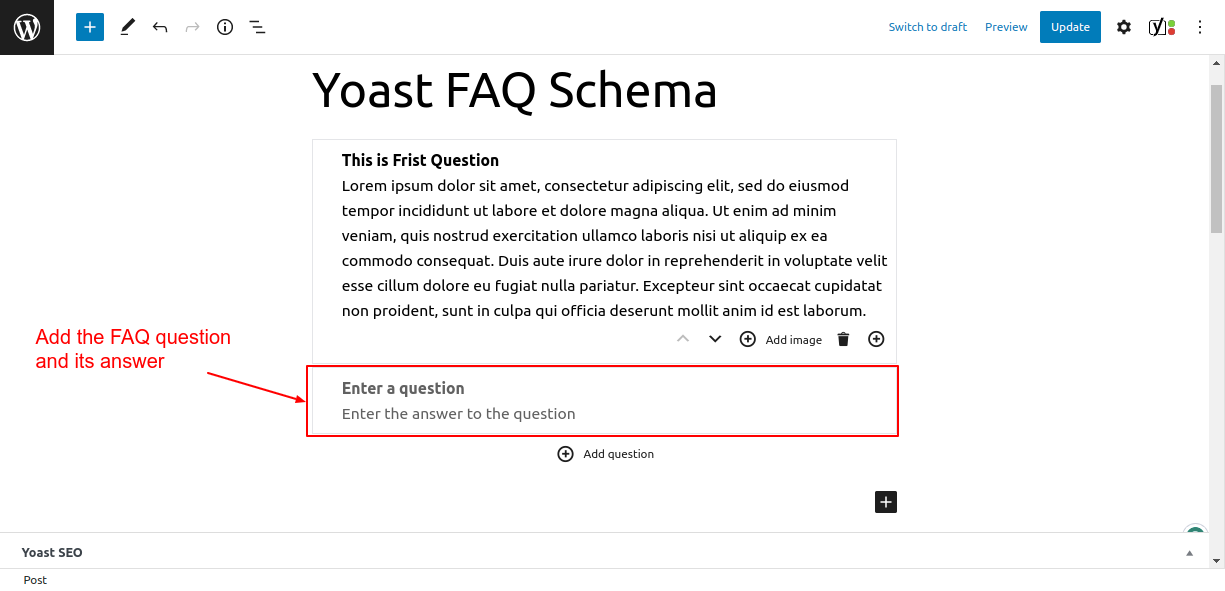Open the block inserter with the blue plus
The height and width of the screenshot is (591, 1225).
coord(89,27)
